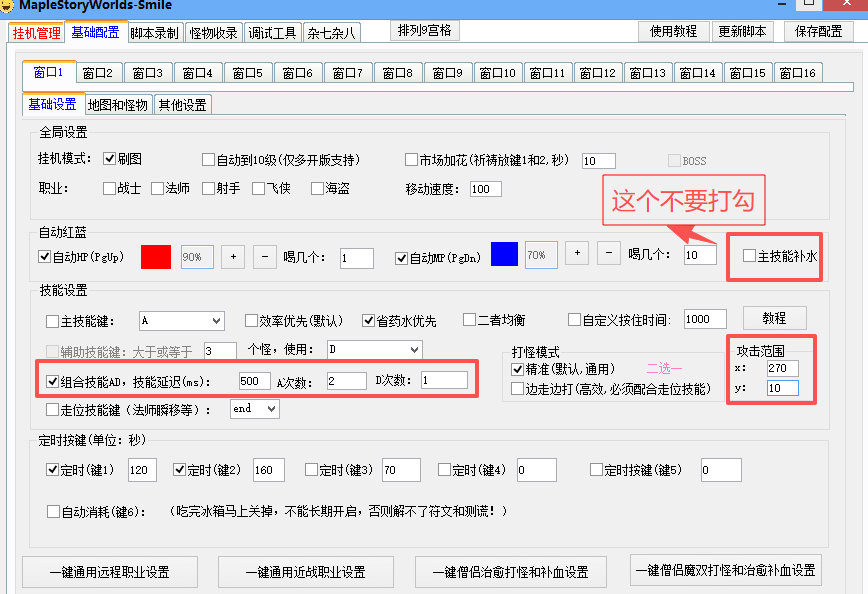Disable the 组合技能AD checkbox

pos(53,381)
